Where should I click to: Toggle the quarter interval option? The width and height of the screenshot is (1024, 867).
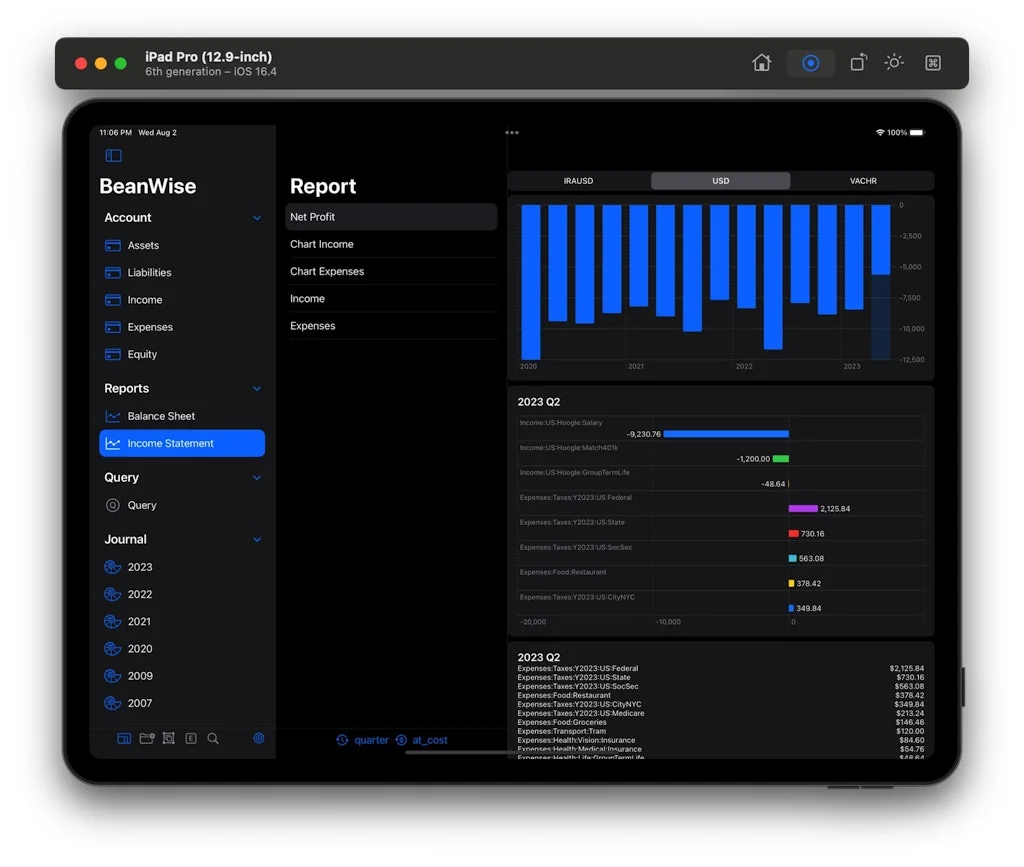(x=362, y=740)
